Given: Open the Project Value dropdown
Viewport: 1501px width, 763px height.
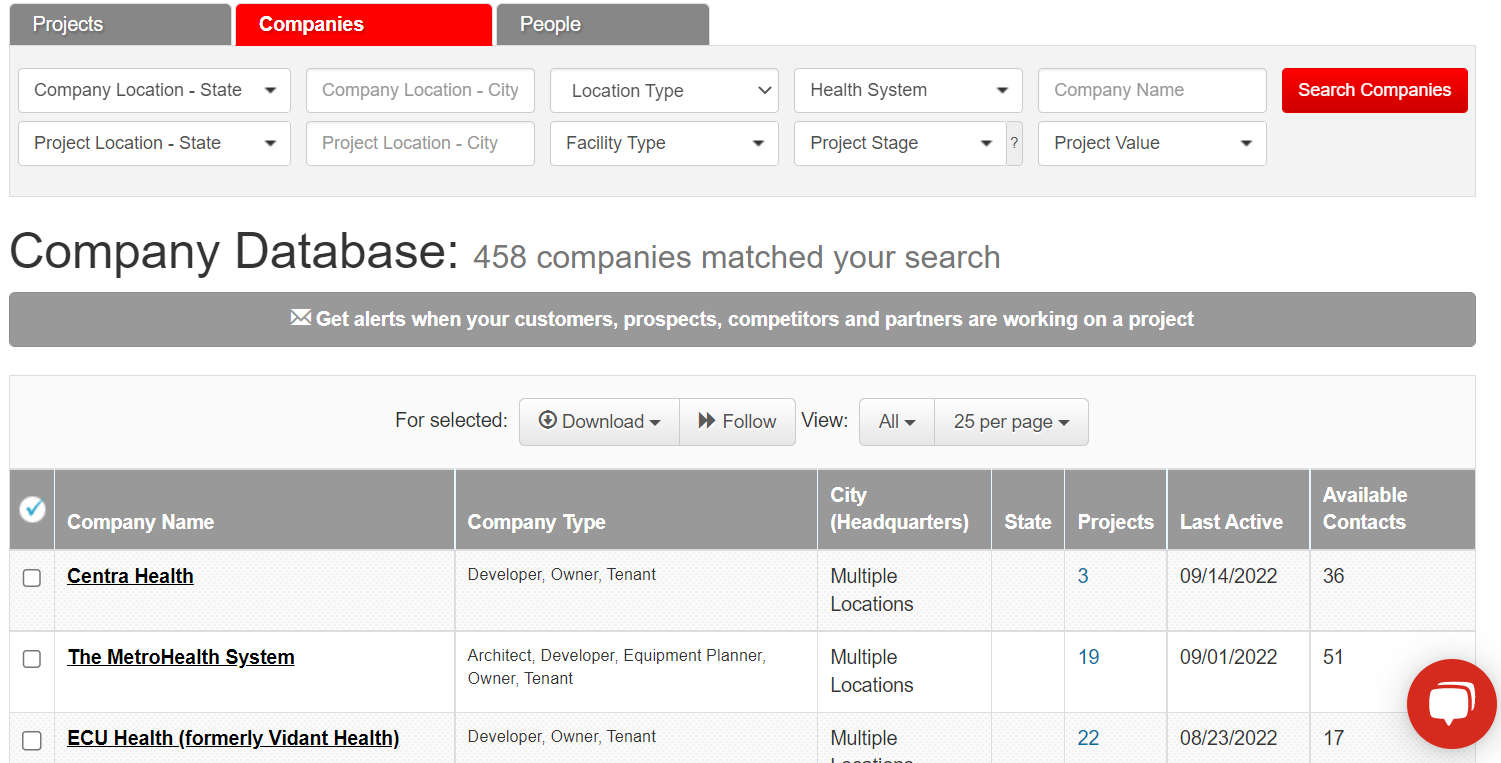Looking at the screenshot, I should (x=1151, y=143).
